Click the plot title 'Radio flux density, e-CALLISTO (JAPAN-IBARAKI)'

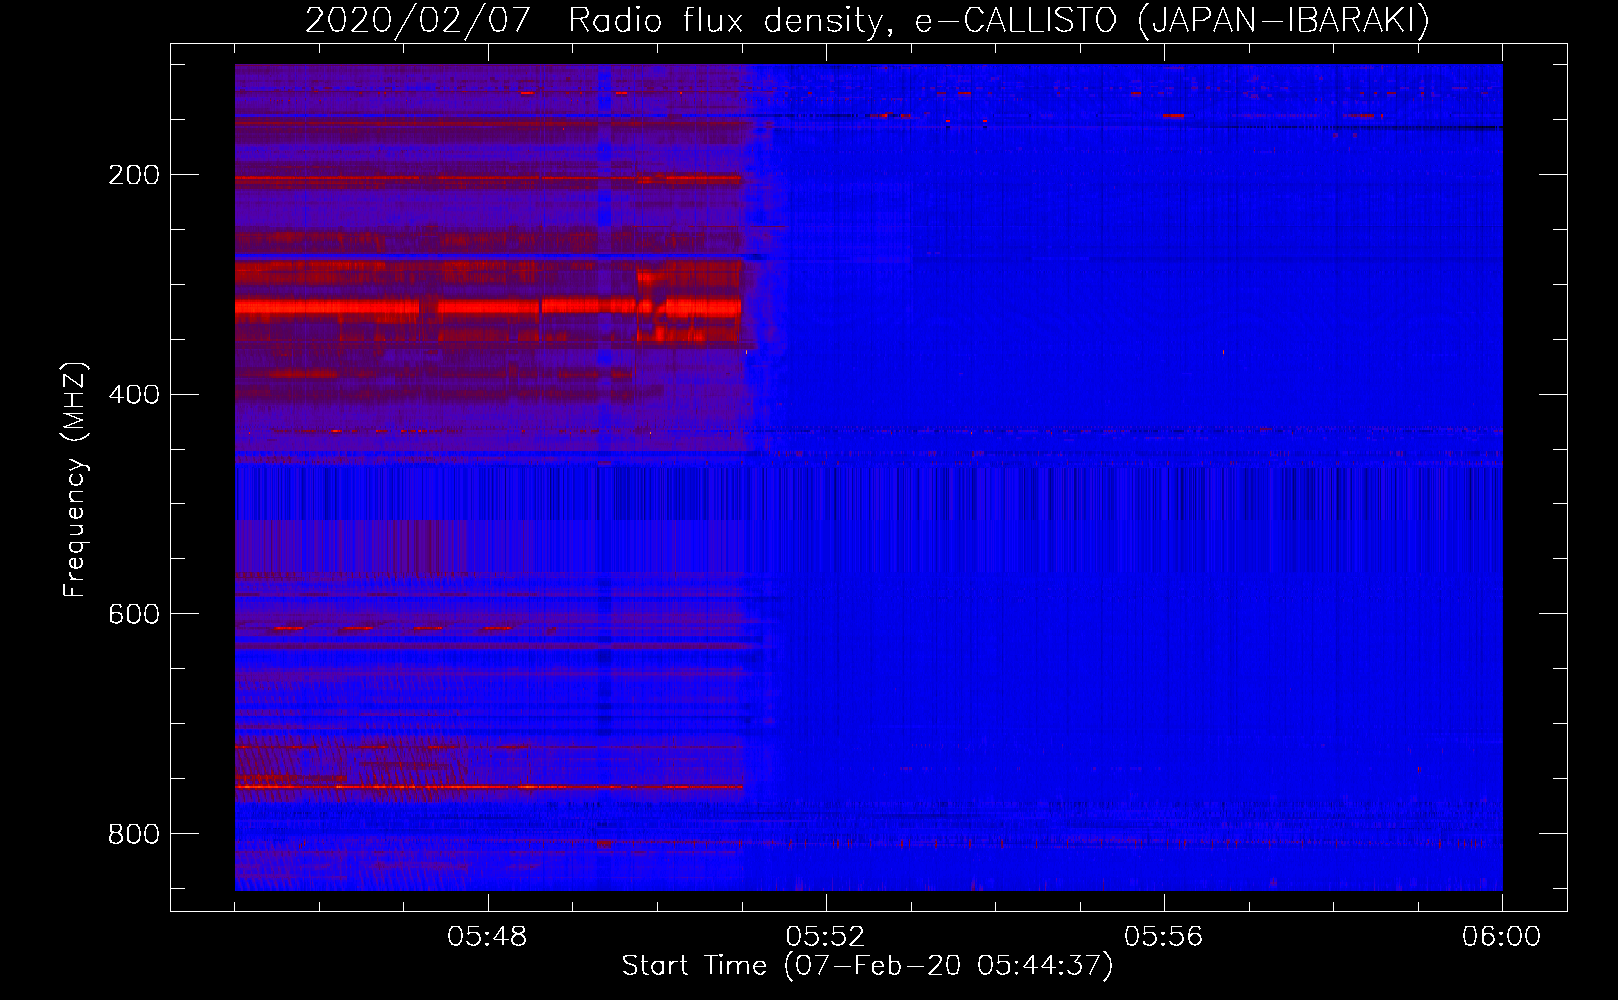[999, 21]
